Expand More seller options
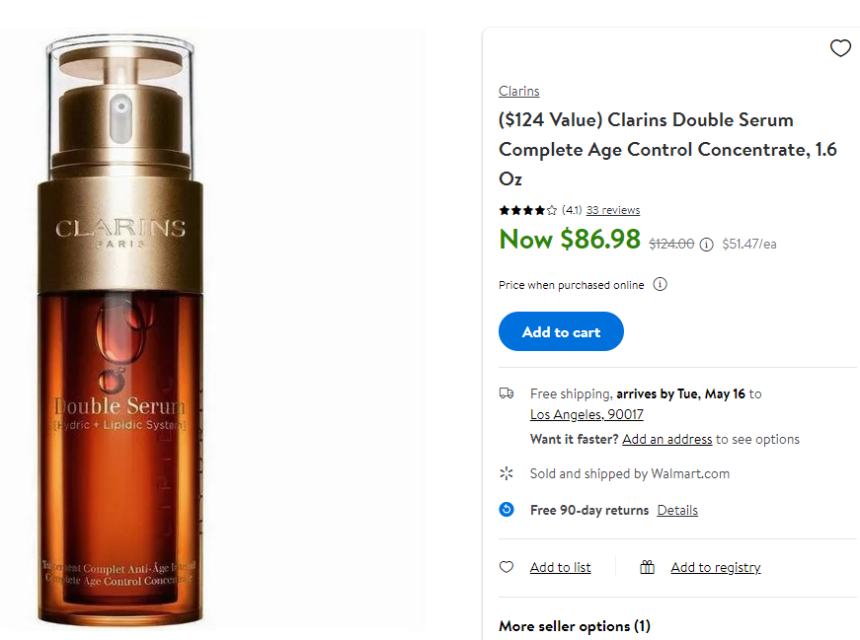 click(574, 625)
